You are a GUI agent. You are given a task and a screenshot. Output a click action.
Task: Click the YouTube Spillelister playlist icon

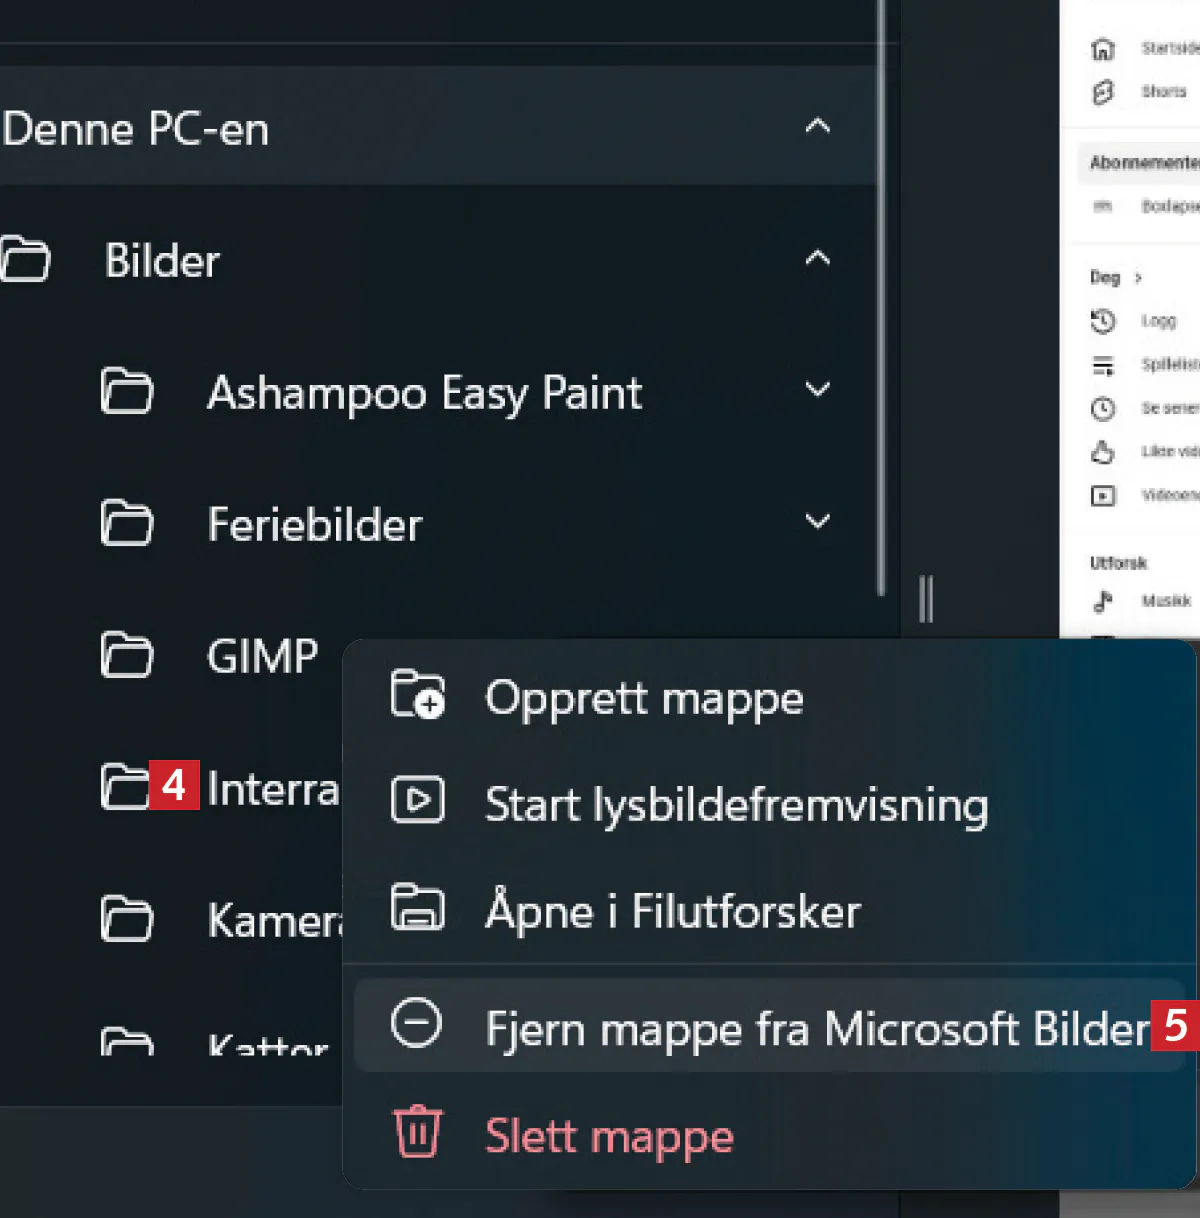1102,365
